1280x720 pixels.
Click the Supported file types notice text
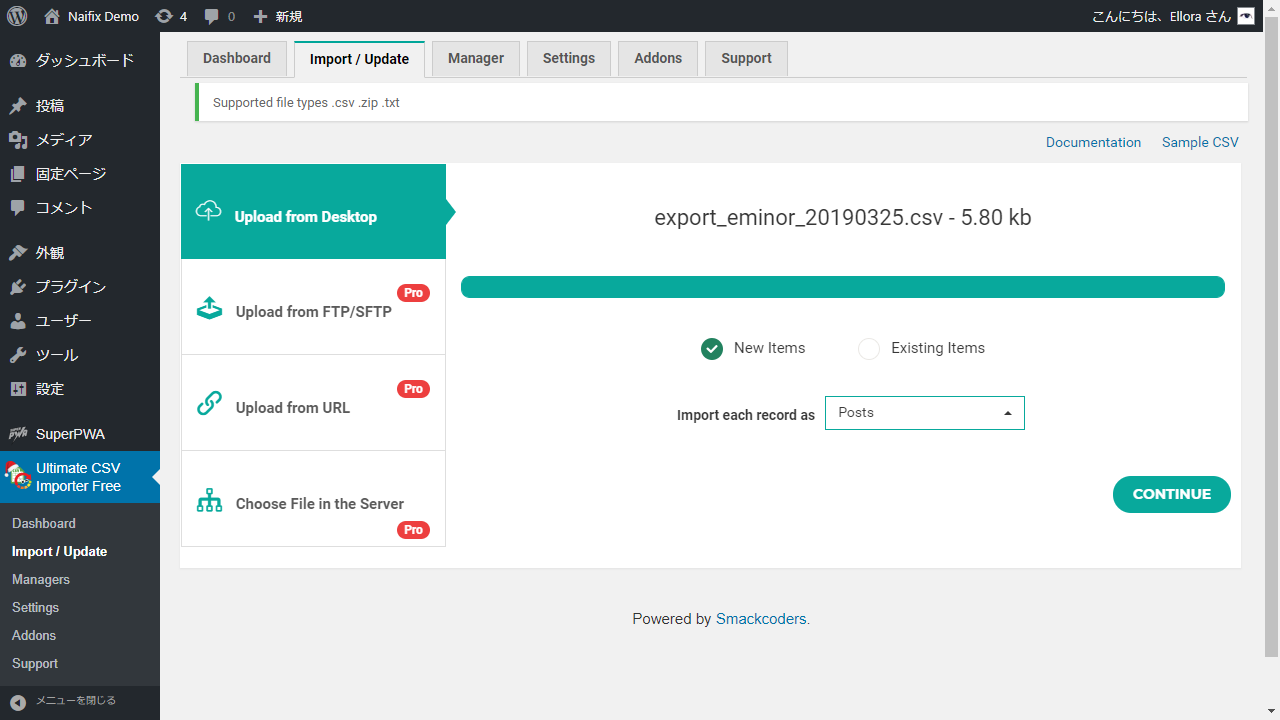[x=306, y=102]
